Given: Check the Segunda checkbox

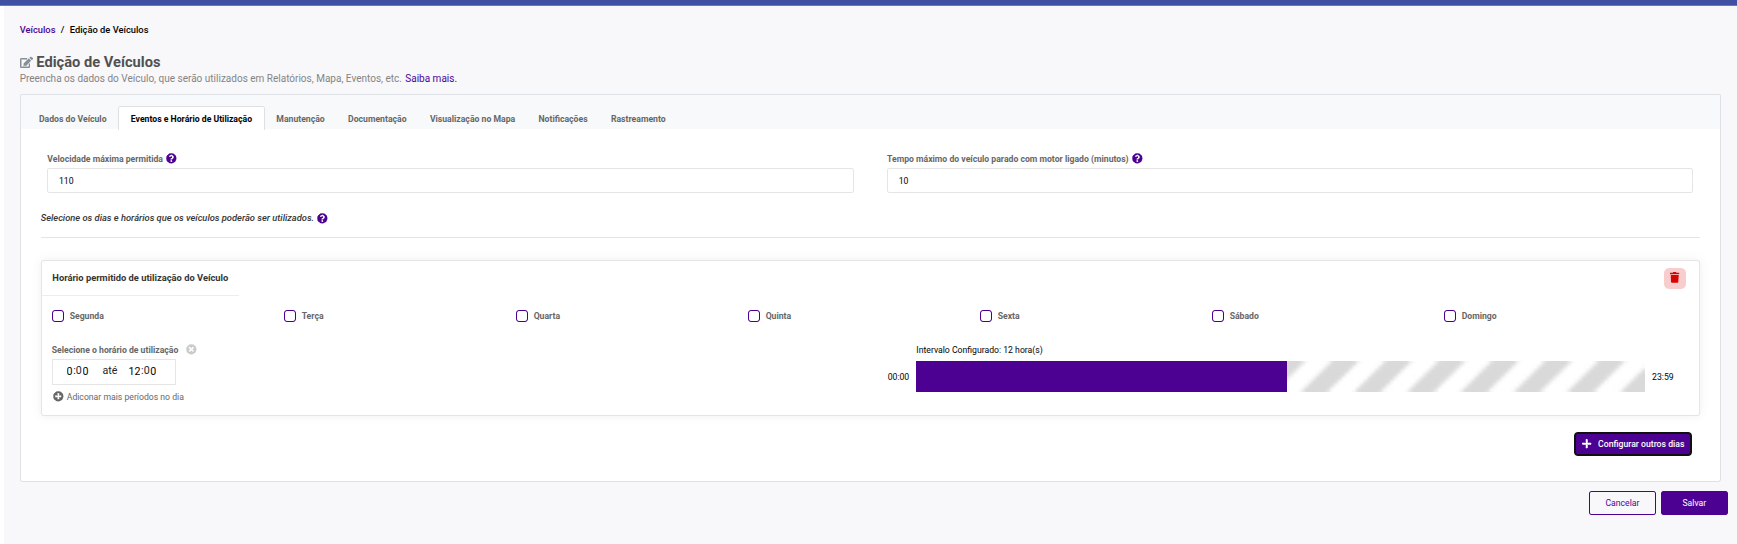Looking at the screenshot, I should point(58,316).
